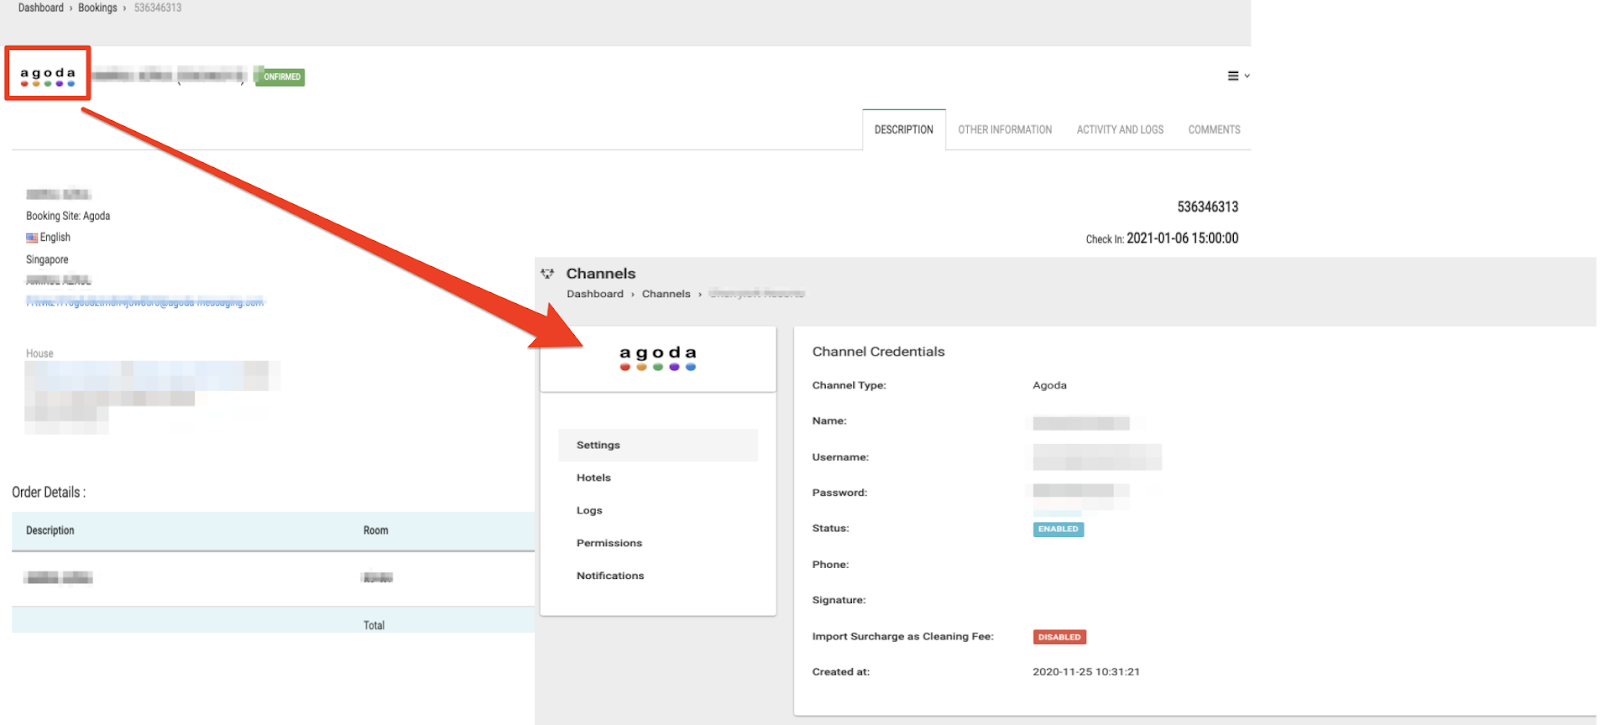Click check-in time 2021-01-06 15:00:00
Image resolution: width=1600 pixels, height=725 pixels.
pyautogui.click(x=1182, y=239)
